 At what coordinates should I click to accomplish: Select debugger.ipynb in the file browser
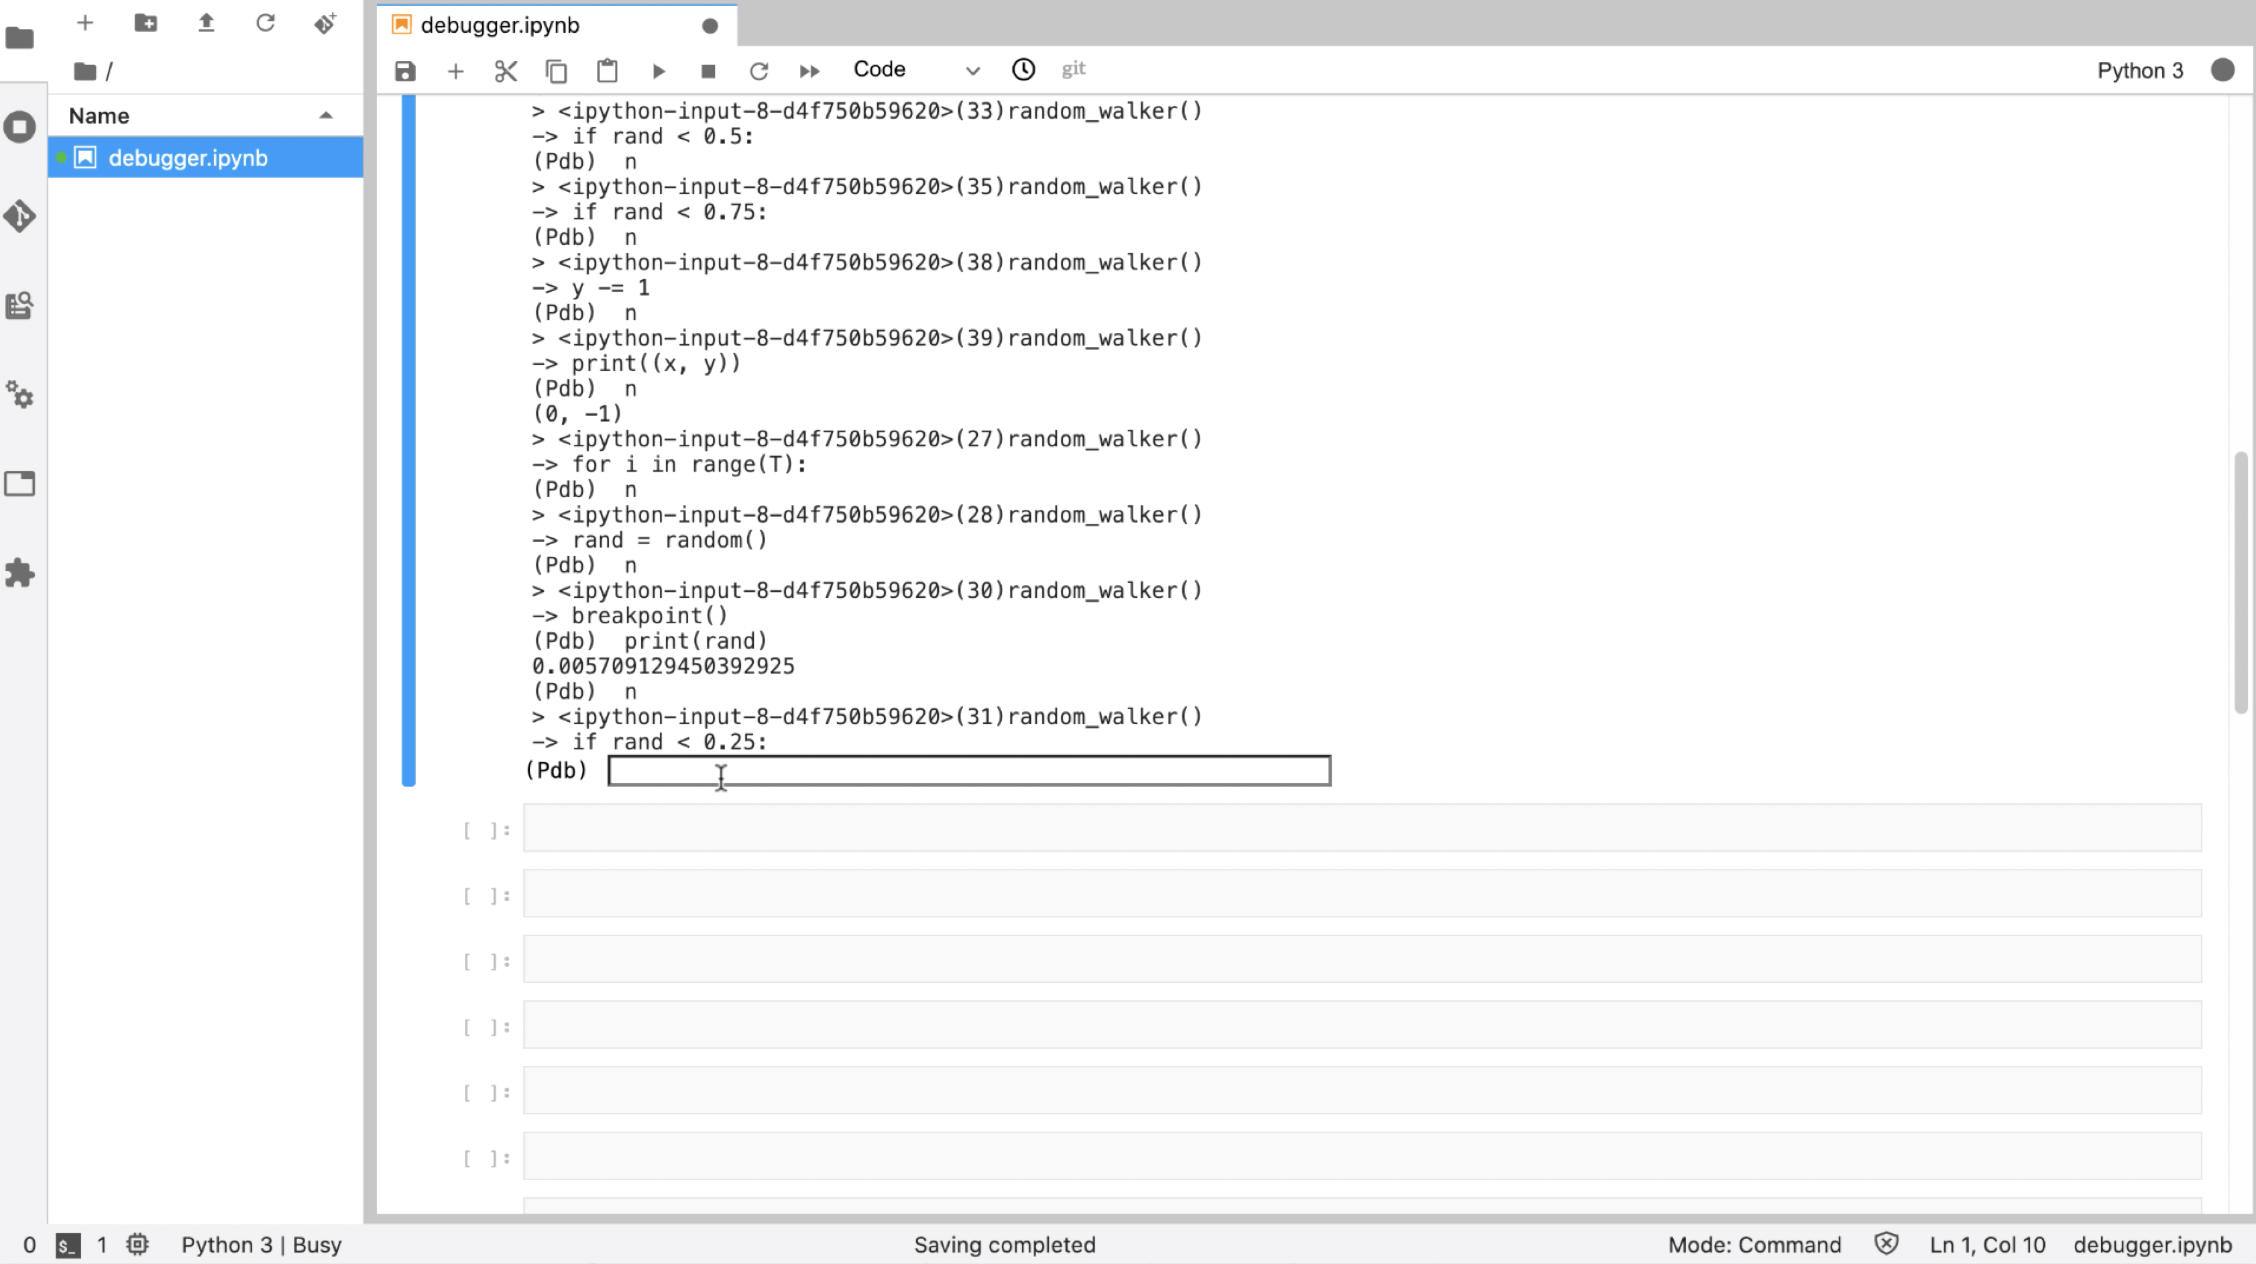click(x=188, y=158)
